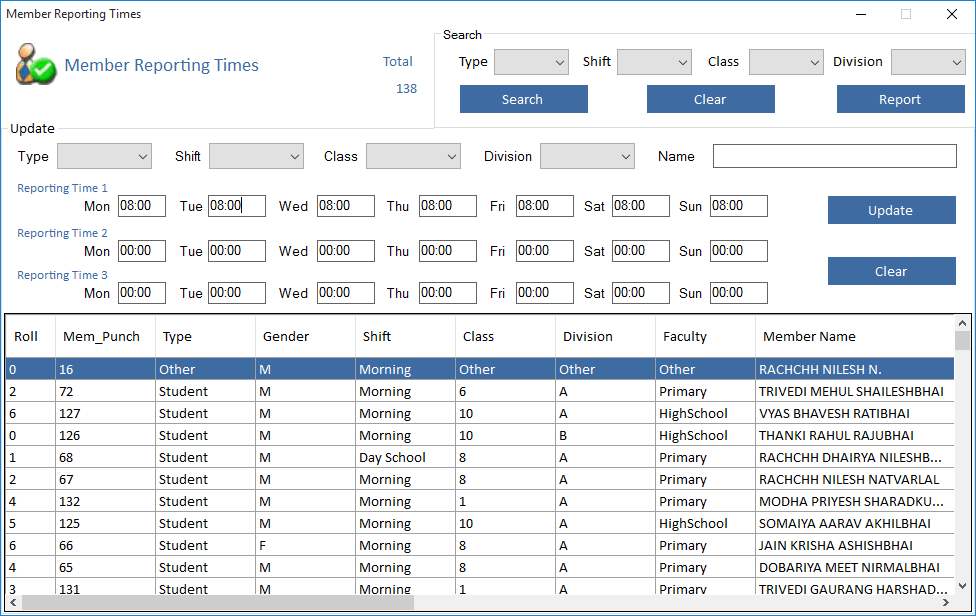Expand the Search Shift dropdown

(x=654, y=62)
